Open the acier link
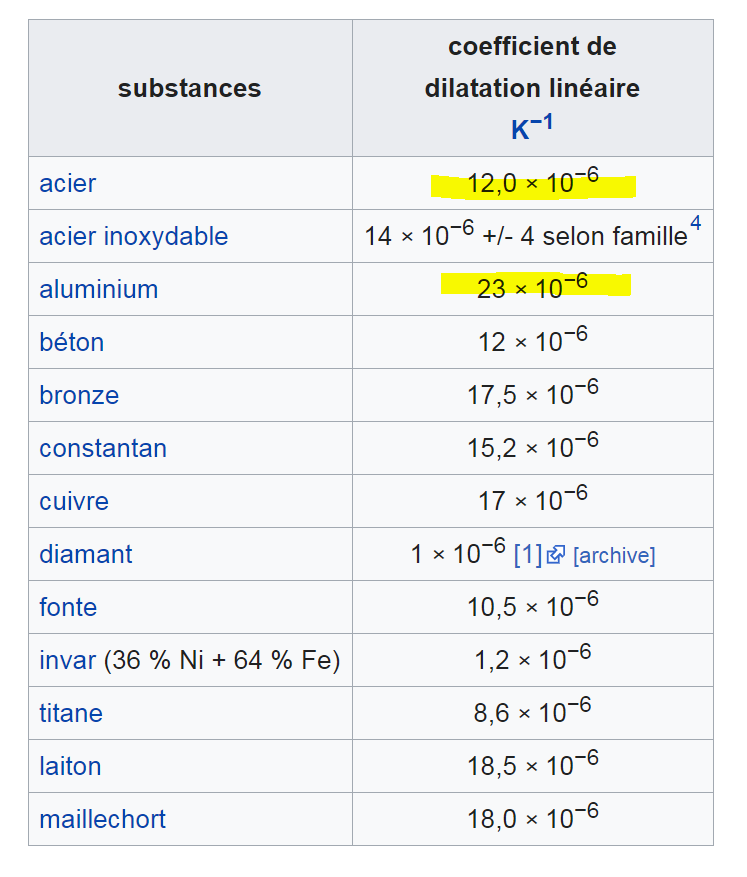 (x=67, y=184)
